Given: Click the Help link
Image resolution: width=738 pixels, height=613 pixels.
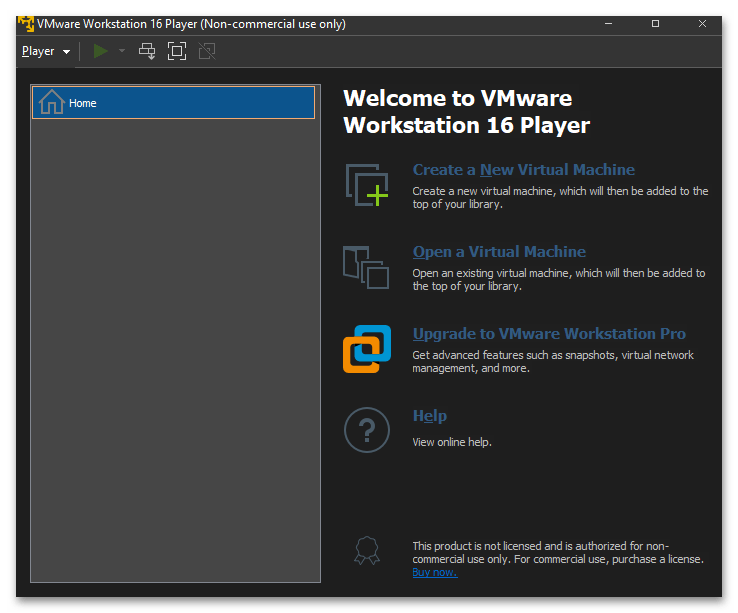Looking at the screenshot, I should (x=430, y=416).
